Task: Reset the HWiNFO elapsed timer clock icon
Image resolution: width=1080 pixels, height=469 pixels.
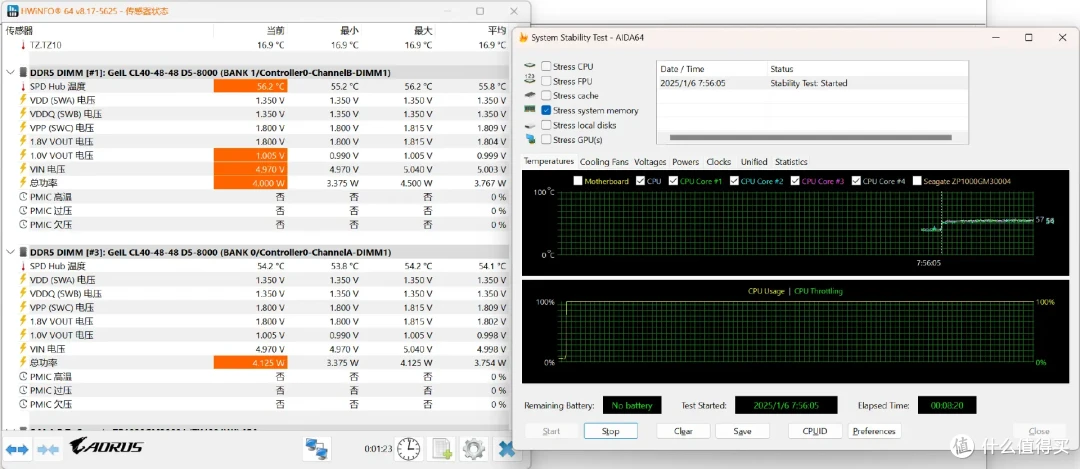Action: pos(408,449)
